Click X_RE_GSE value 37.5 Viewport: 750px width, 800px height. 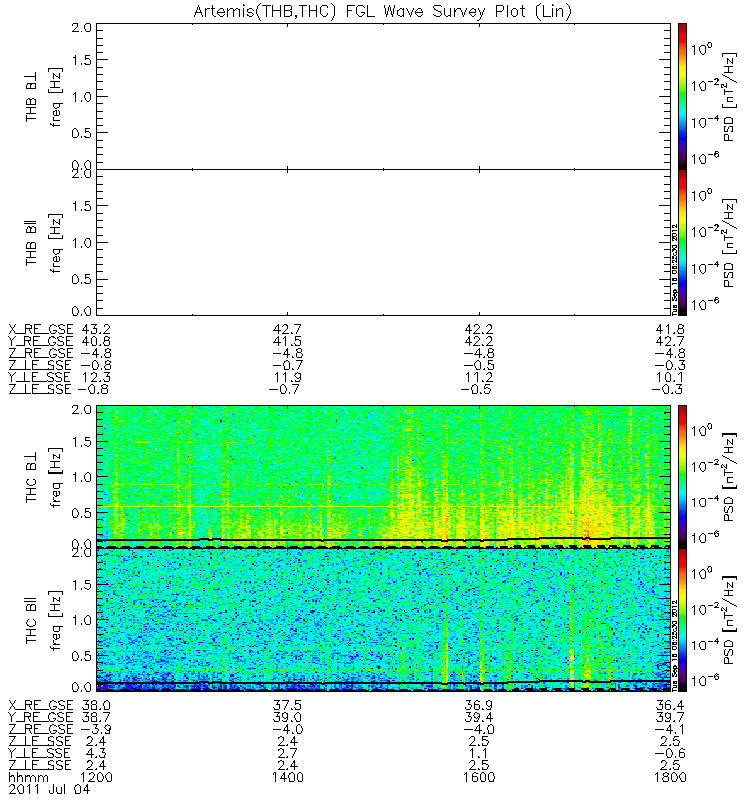(288, 706)
